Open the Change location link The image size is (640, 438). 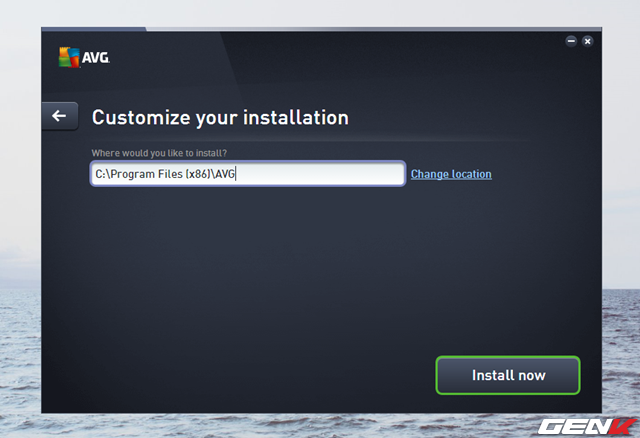451,174
